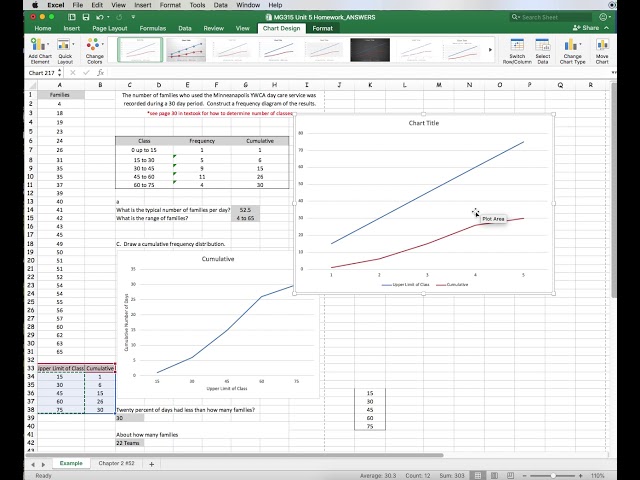Click the zoom out minus button
Viewport: 640px width, 480px height.
[x=524, y=476]
